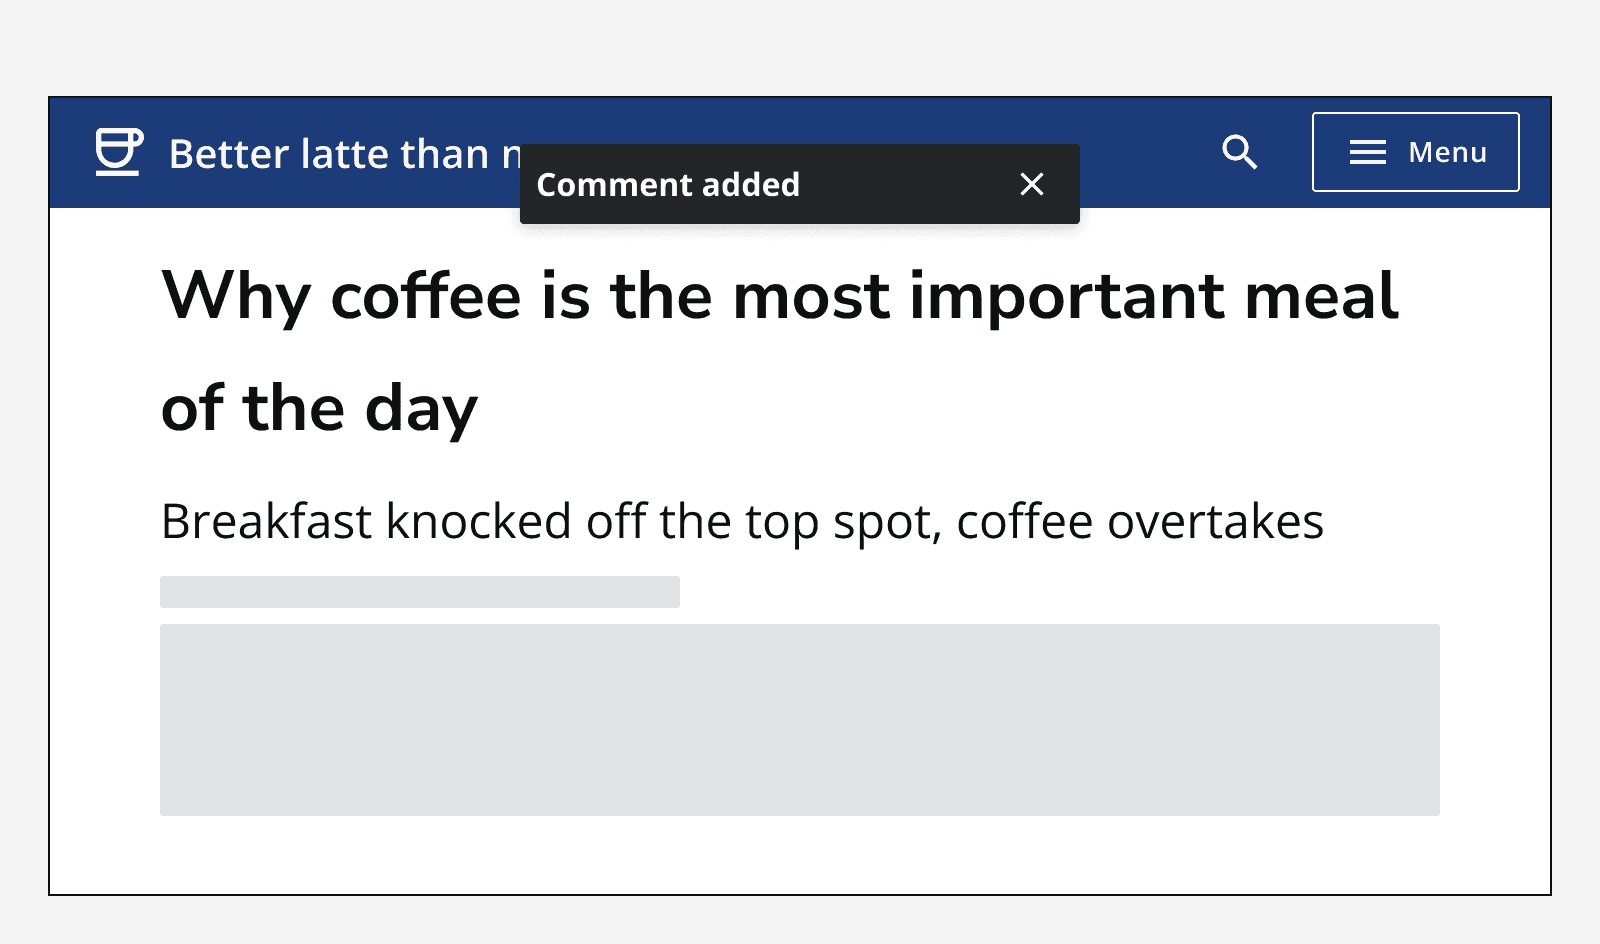Click the Menu item in the navigation bar

click(x=1415, y=152)
